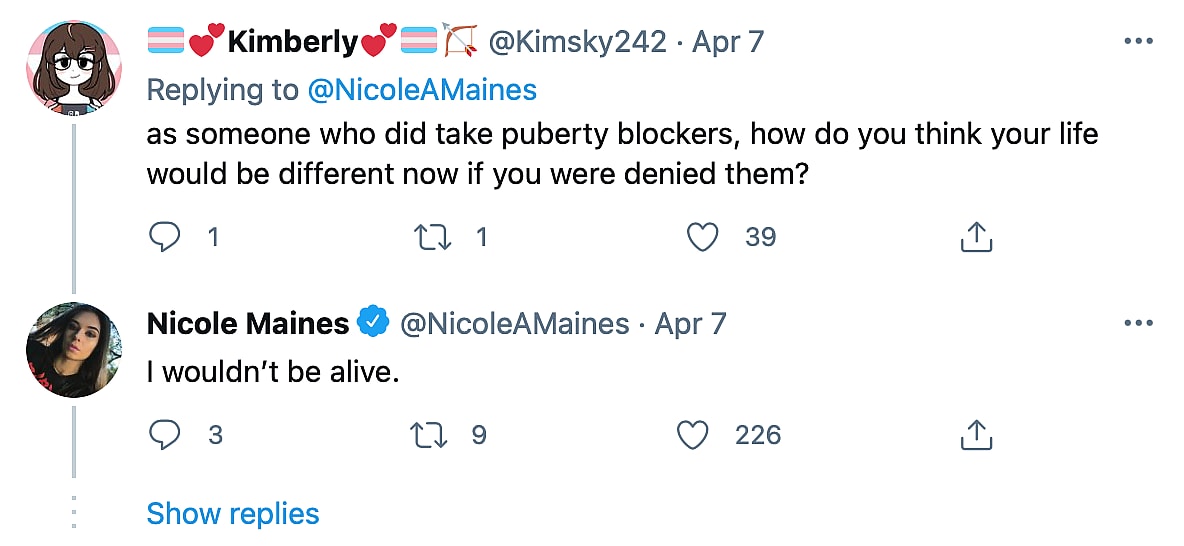The width and height of the screenshot is (1184, 546).
Task: Reply to Kimberly's tweet
Action: point(162,237)
